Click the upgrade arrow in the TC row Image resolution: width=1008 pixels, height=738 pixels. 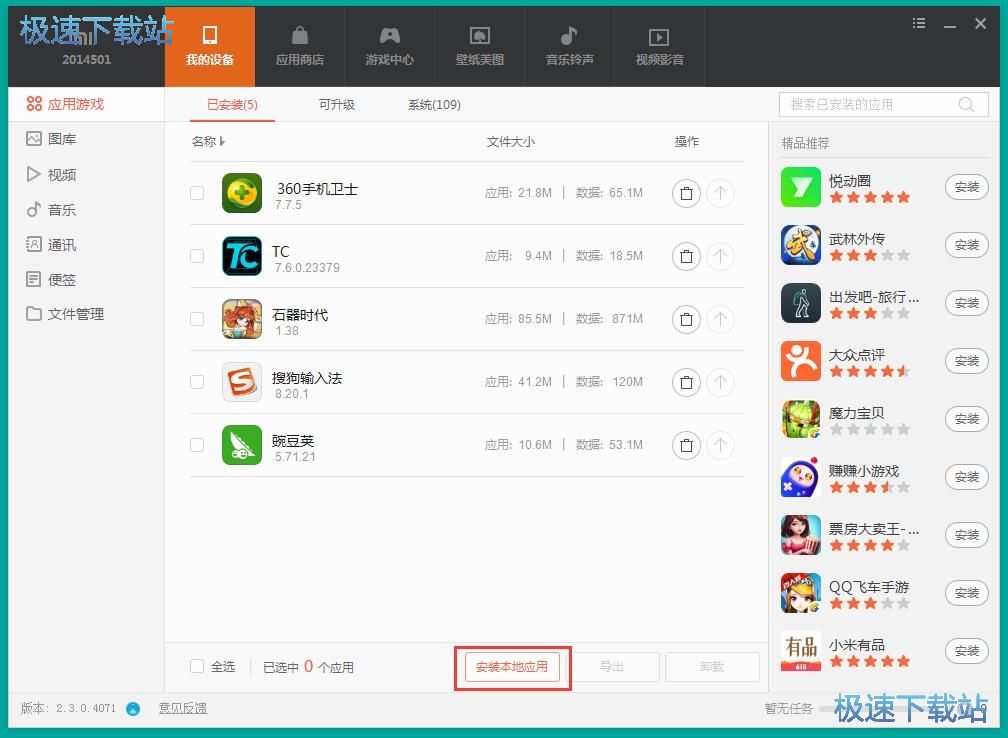point(720,256)
